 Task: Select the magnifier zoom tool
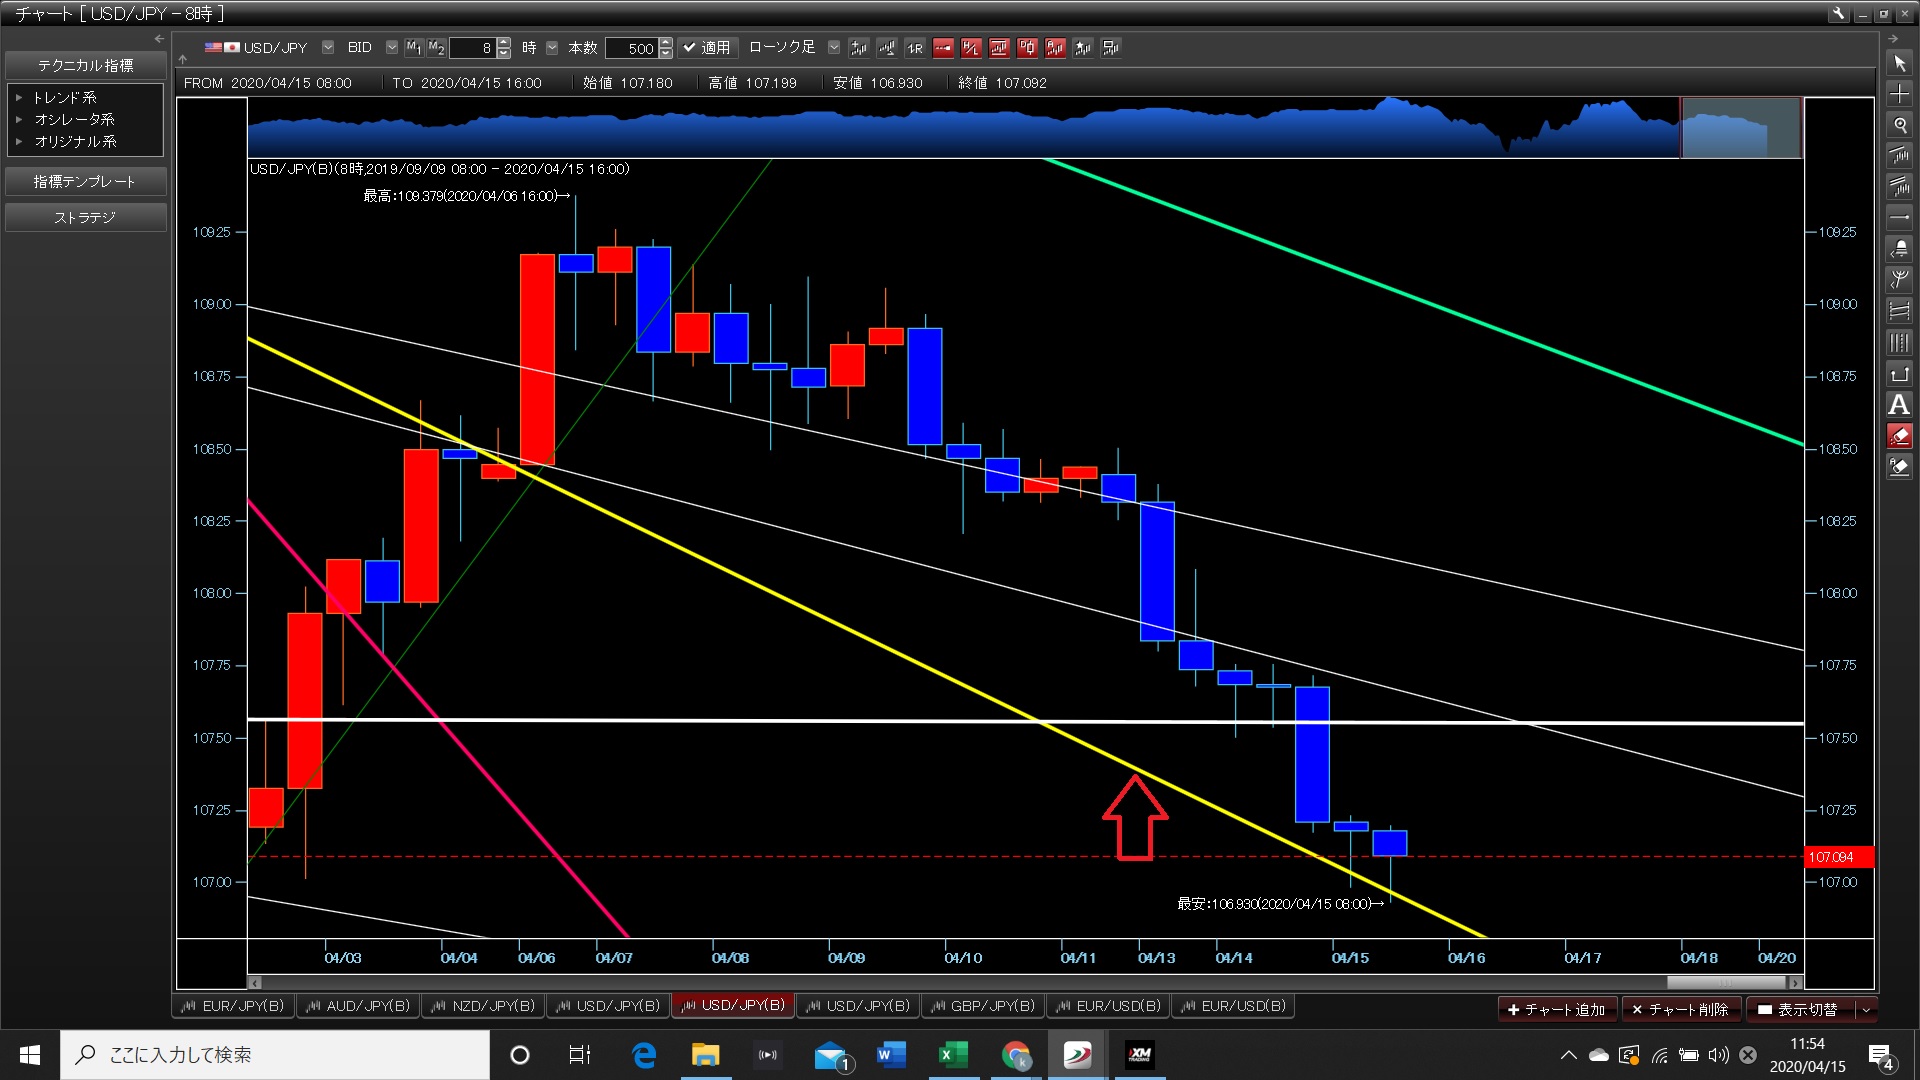point(1899,125)
